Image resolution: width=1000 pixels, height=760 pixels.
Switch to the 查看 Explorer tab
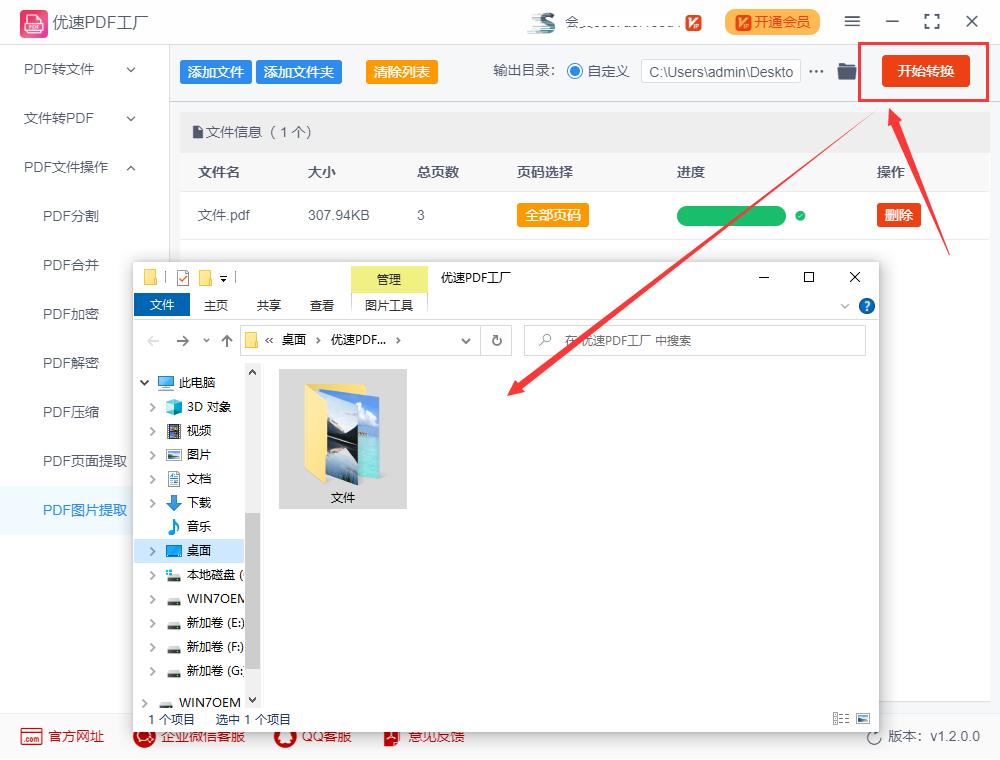coord(321,305)
